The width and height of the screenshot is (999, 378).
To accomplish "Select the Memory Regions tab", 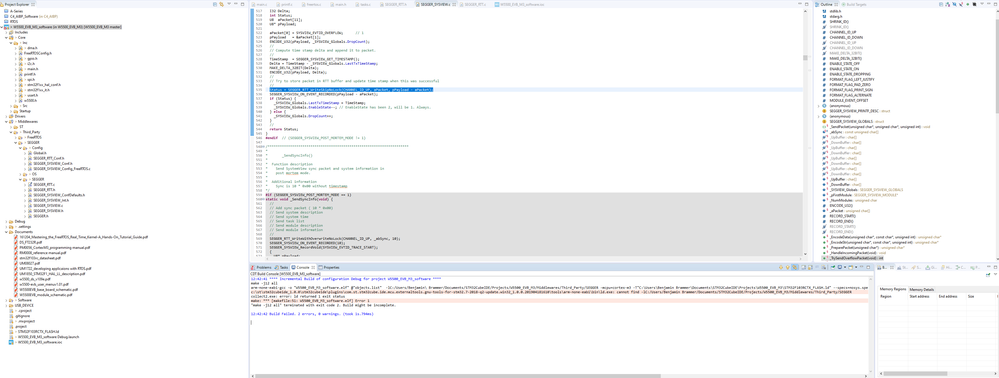I will point(893,289).
